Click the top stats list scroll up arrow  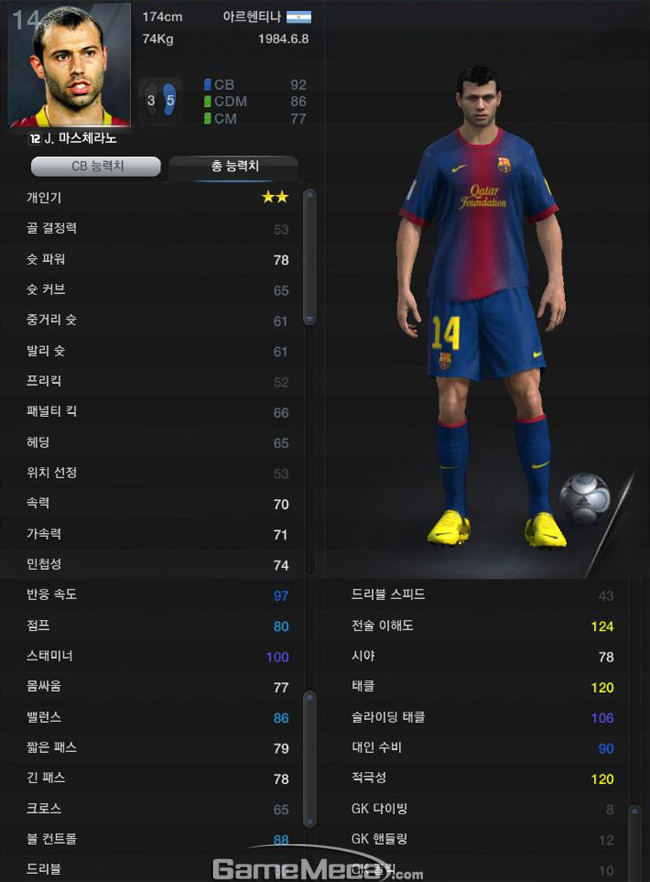point(309,195)
